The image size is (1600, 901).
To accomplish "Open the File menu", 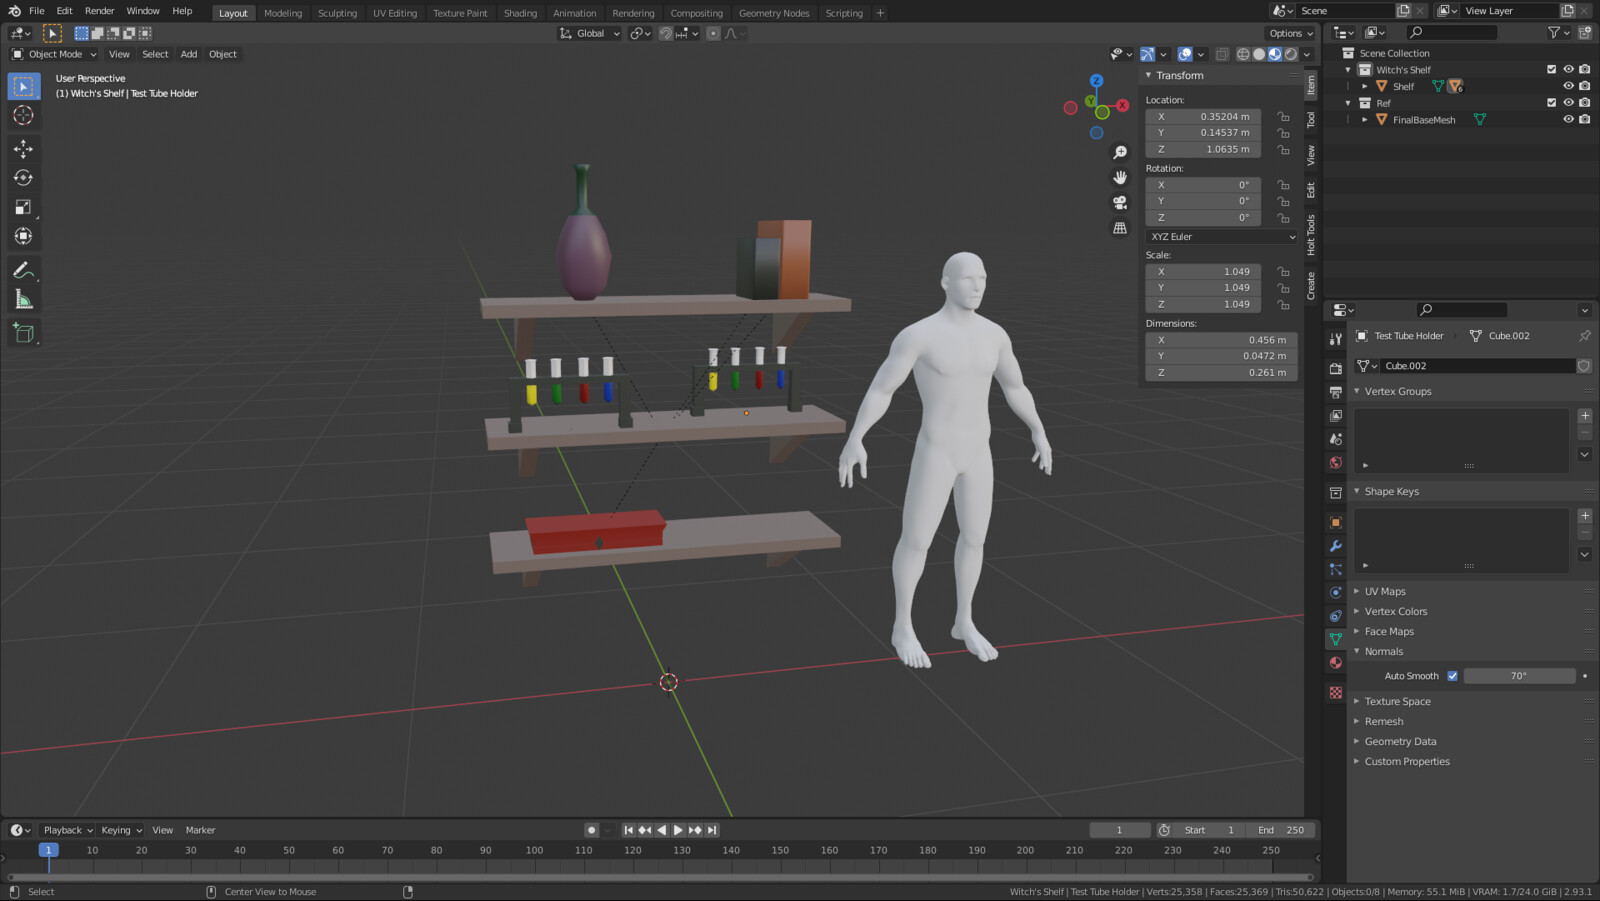I will [37, 11].
